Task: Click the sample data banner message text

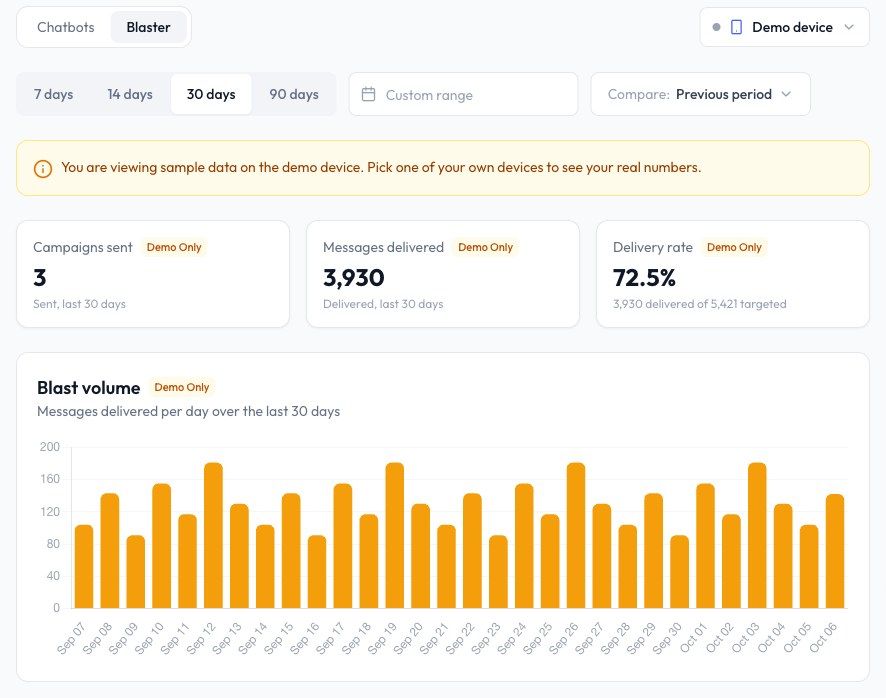Action: click(381, 168)
